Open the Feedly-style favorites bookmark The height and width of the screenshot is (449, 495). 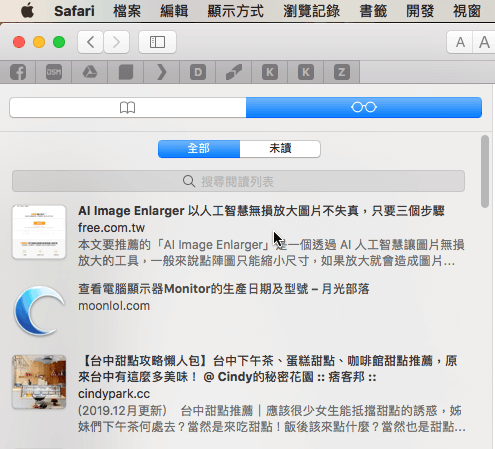tap(234, 72)
